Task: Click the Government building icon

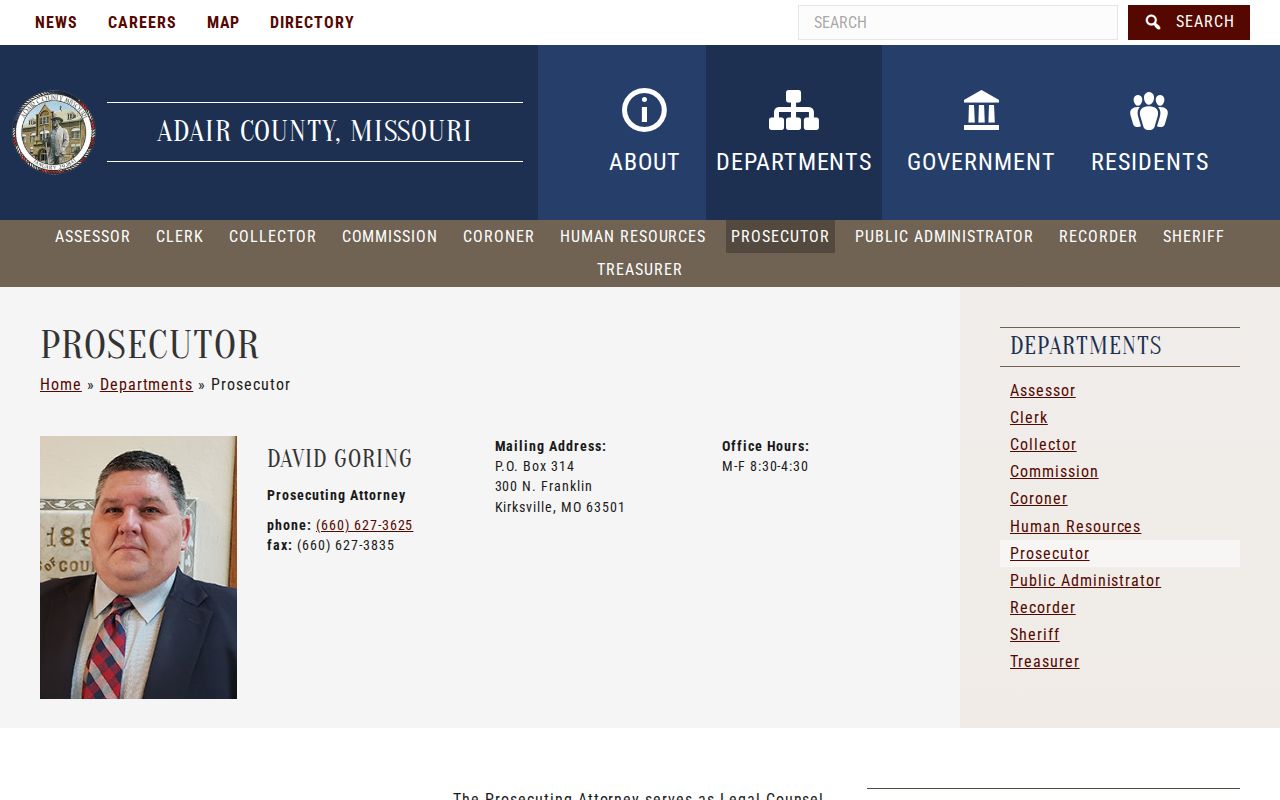Action: [x=981, y=110]
